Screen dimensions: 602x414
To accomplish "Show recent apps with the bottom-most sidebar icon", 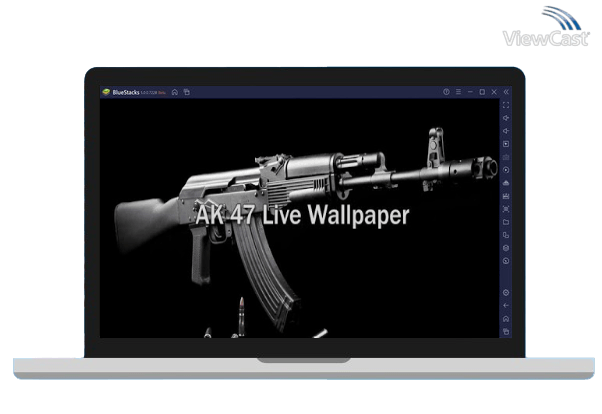I will pyautogui.click(x=506, y=331).
